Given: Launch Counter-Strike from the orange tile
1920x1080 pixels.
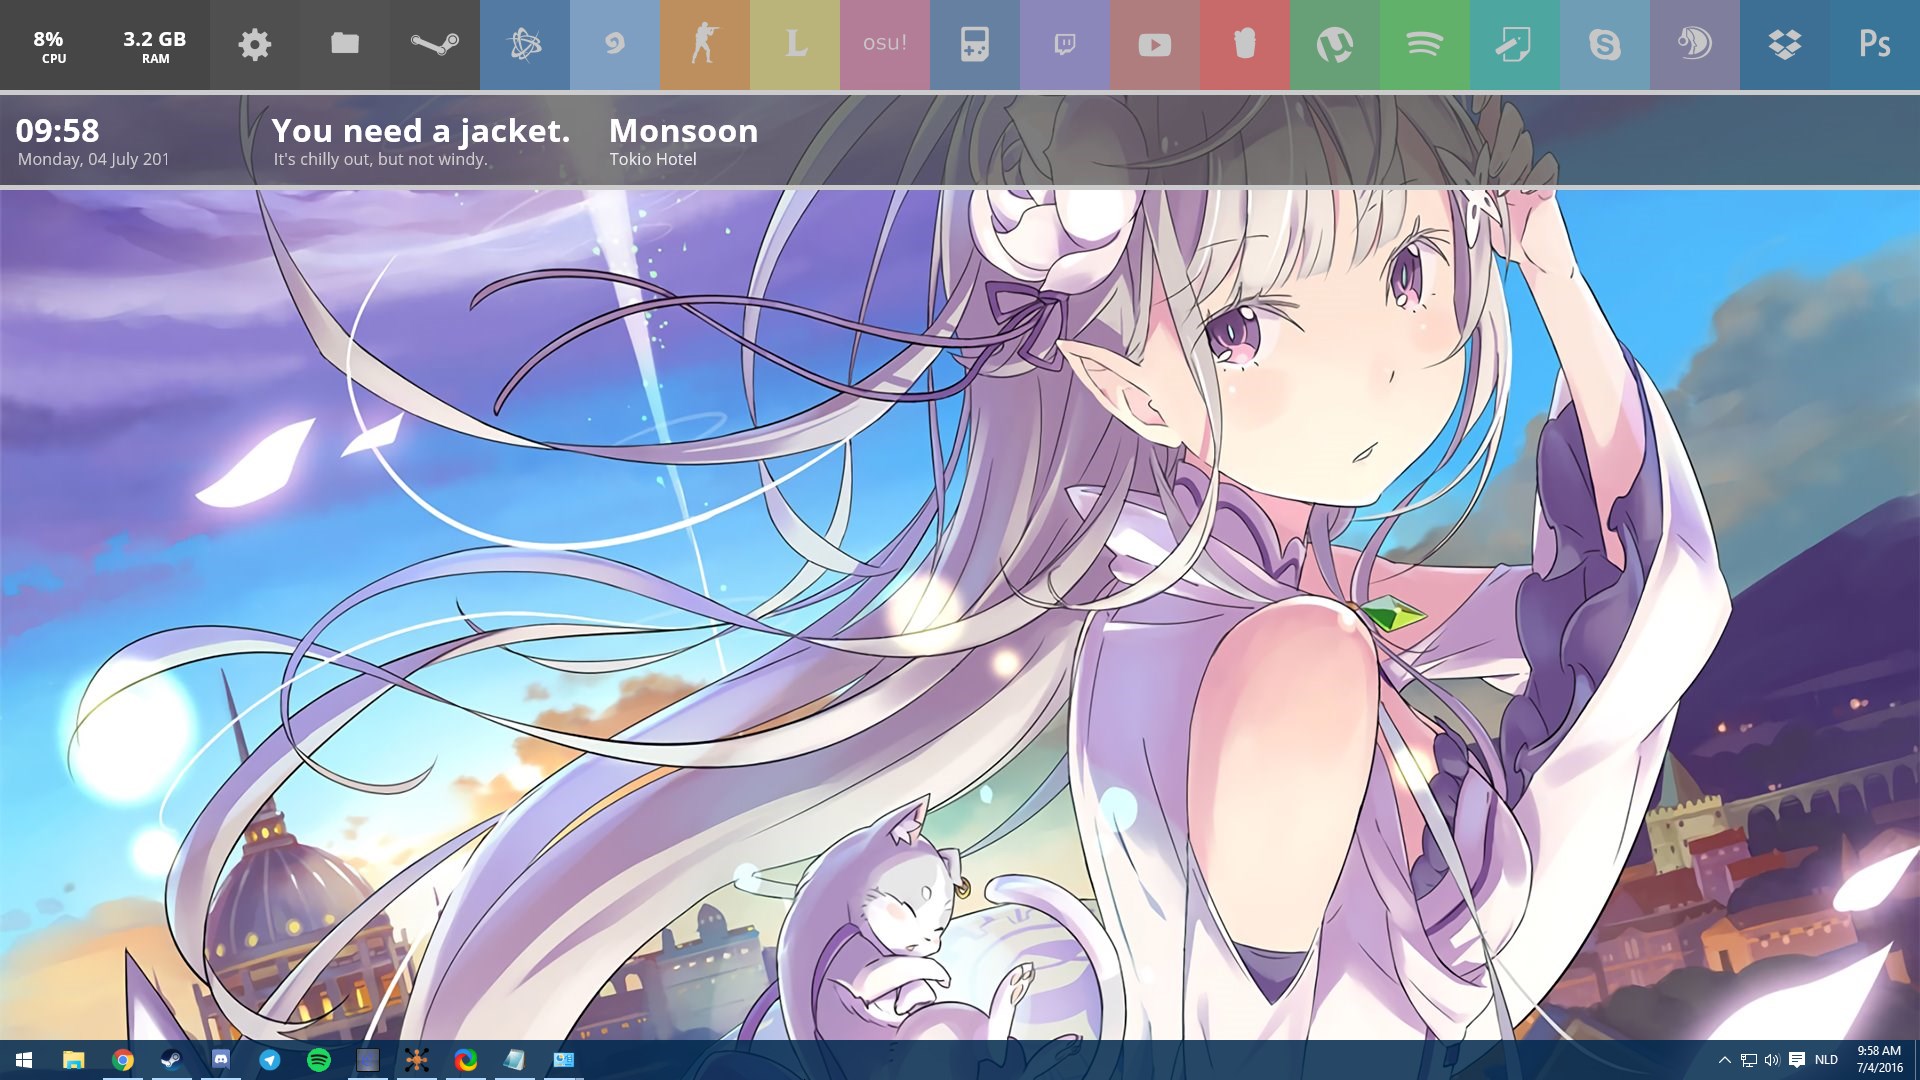Looking at the screenshot, I should [704, 44].
